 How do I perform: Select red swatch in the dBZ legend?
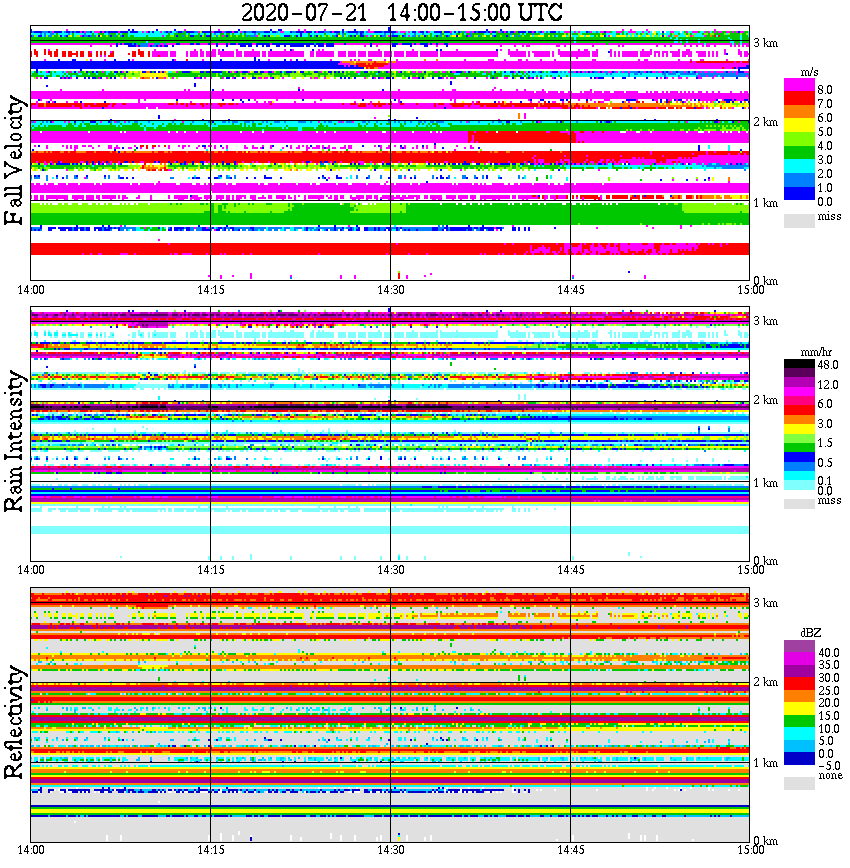(799, 684)
